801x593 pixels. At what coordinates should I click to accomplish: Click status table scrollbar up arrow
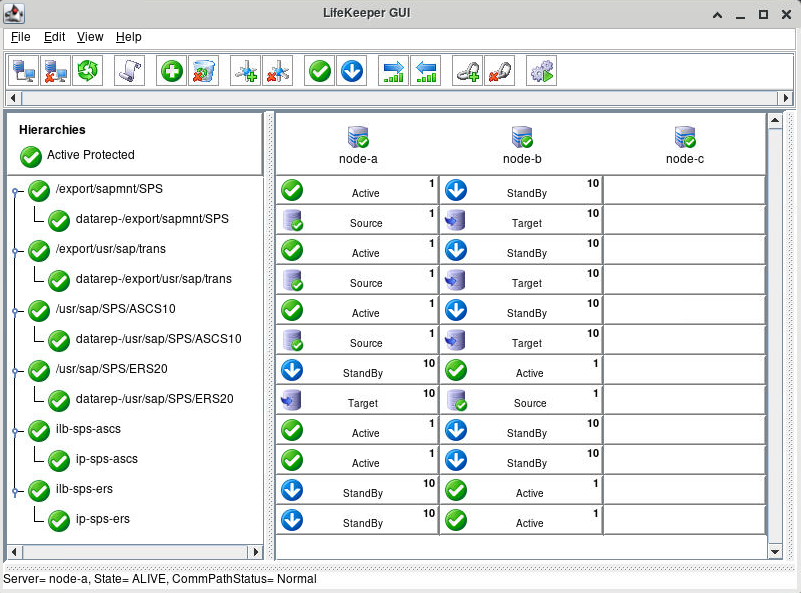tap(775, 121)
